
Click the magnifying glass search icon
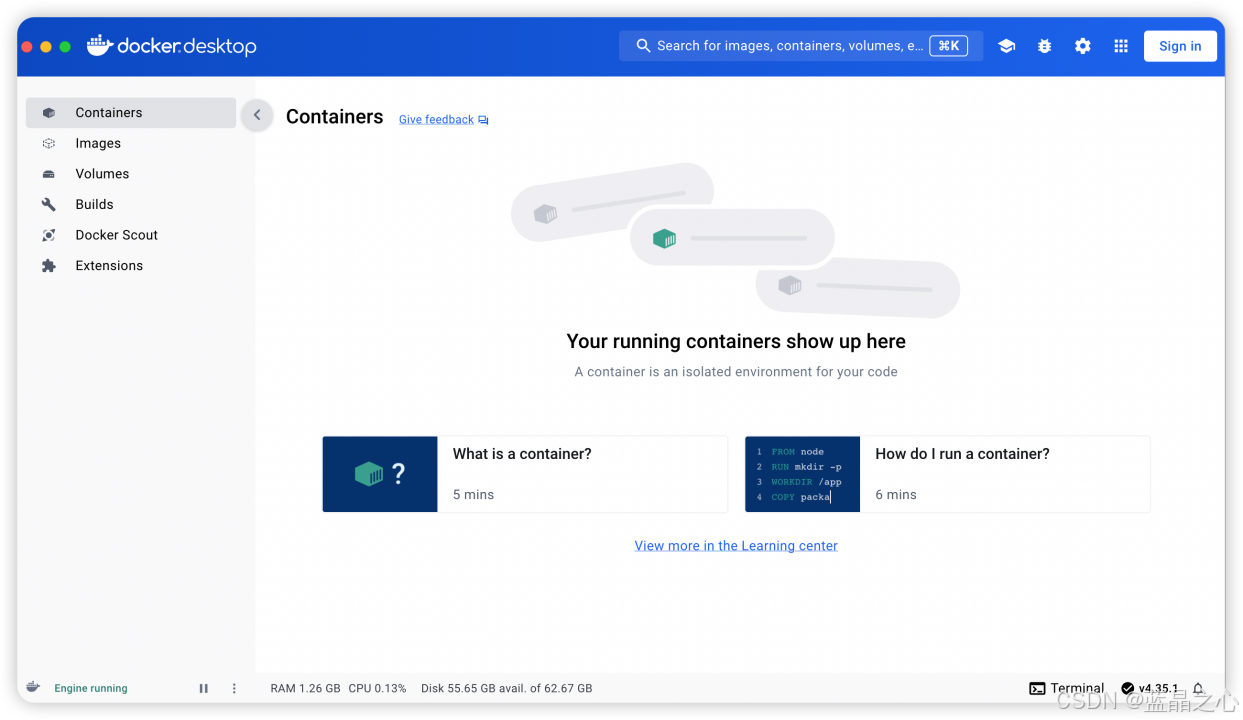click(643, 46)
